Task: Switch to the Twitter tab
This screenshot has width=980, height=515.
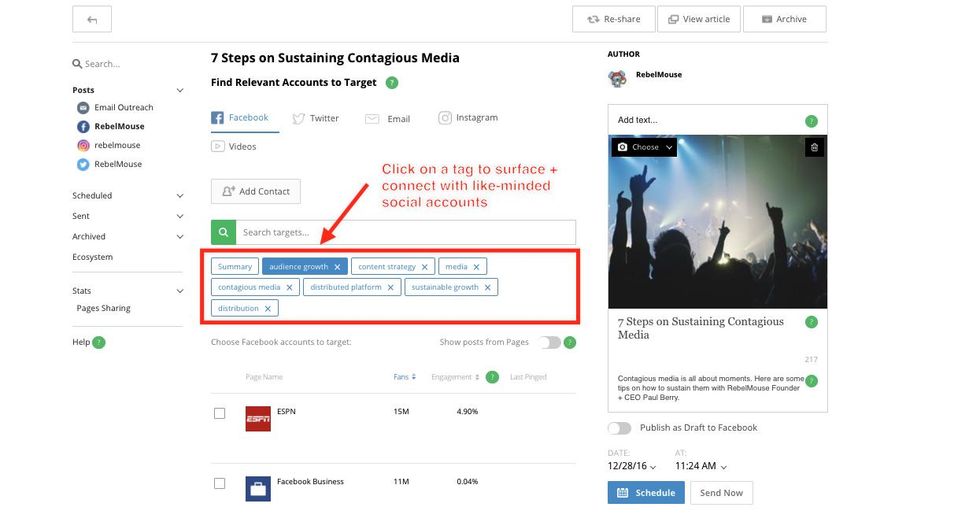Action: pos(315,118)
